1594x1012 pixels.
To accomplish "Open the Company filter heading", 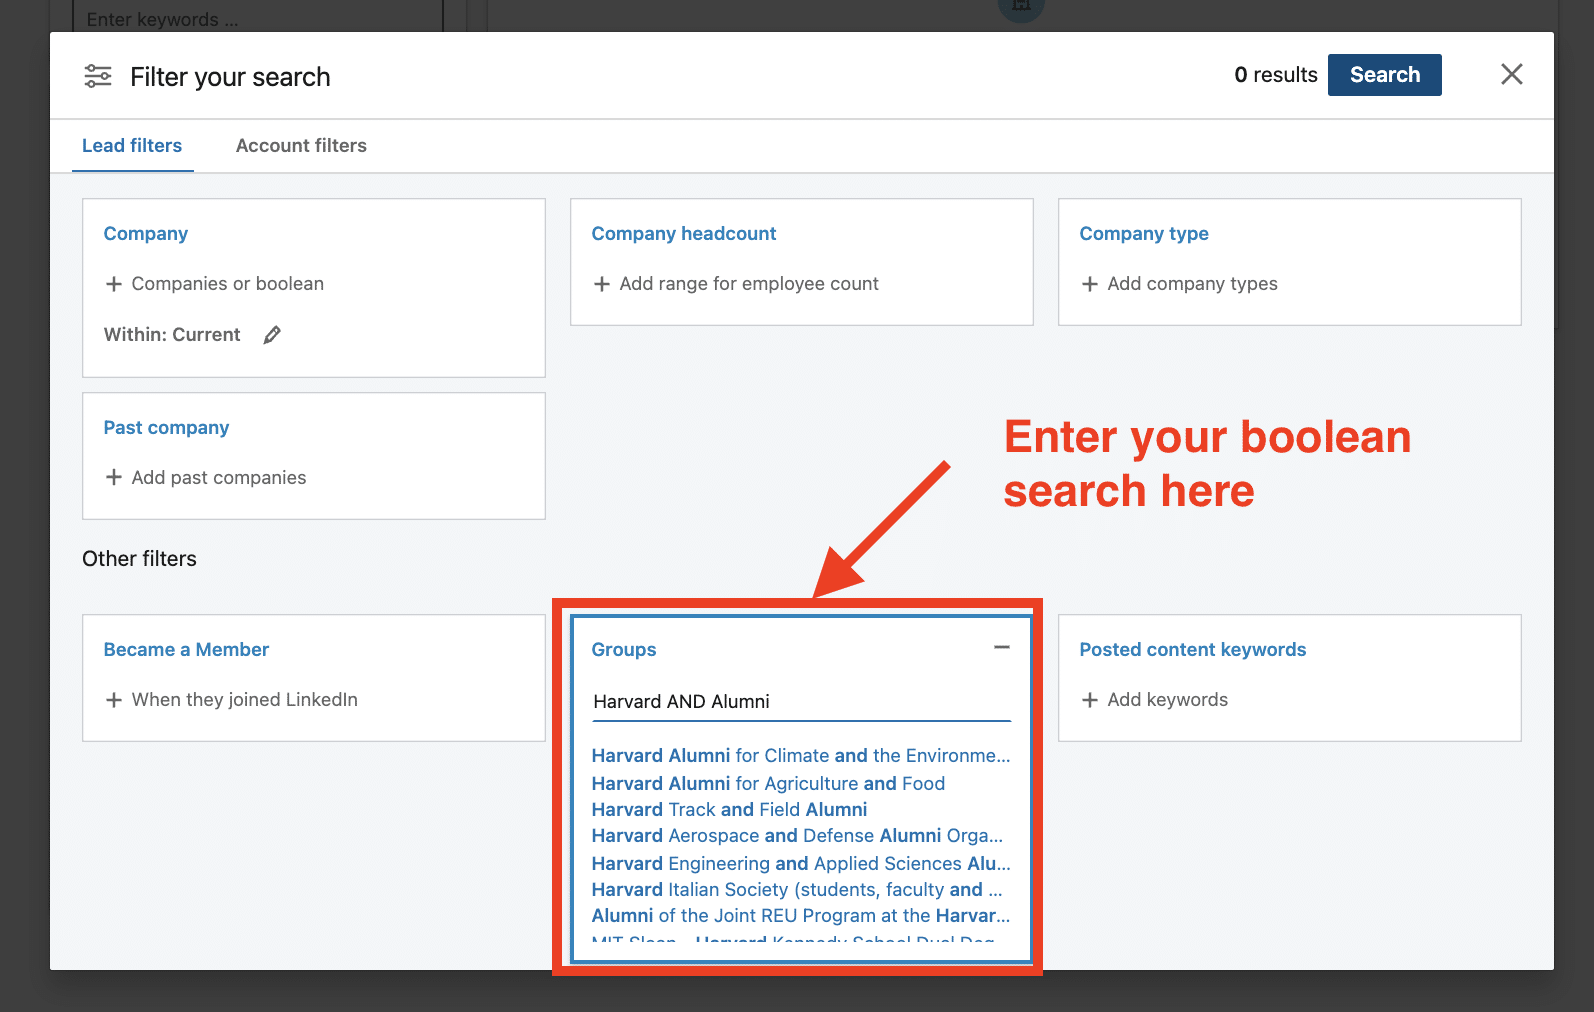I will tap(146, 234).
